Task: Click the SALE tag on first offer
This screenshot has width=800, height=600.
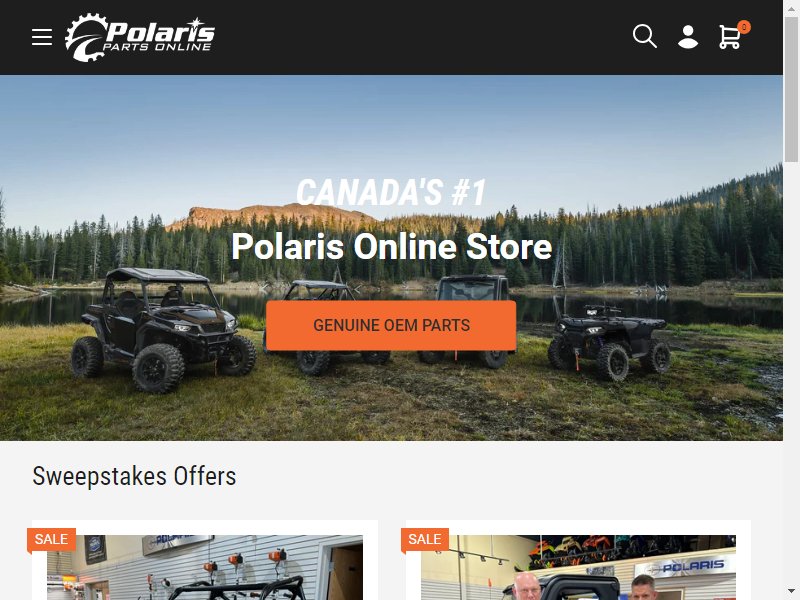Action: coord(51,539)
